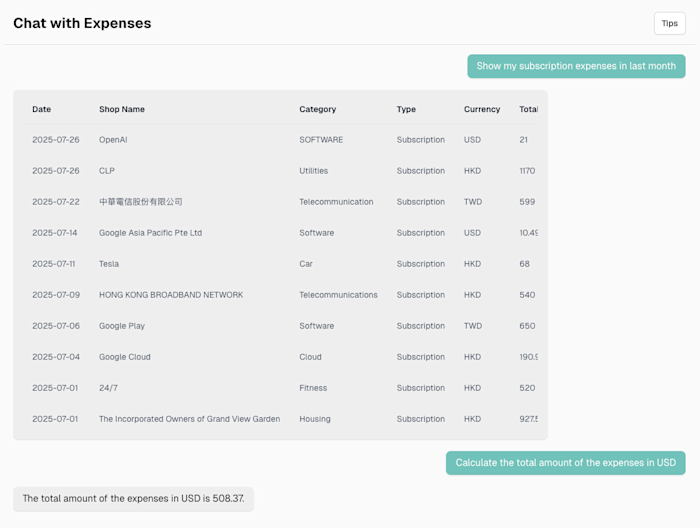Open the Tips button

(670, 23)
